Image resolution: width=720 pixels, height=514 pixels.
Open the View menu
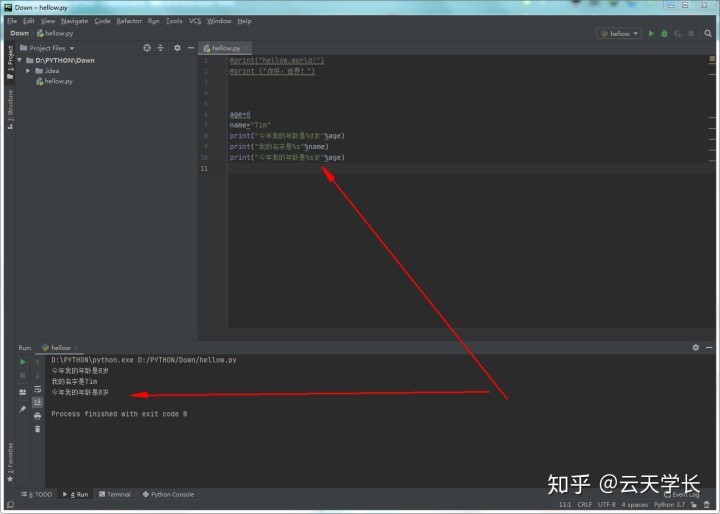click(x=48, y=21)
